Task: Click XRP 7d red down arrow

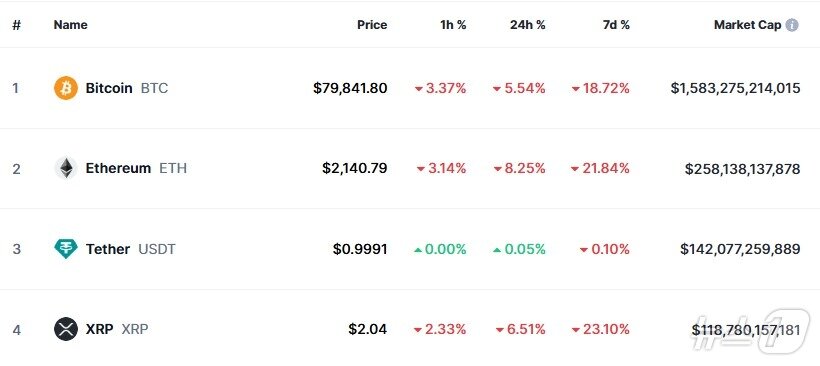Action: tap(576, 330)
